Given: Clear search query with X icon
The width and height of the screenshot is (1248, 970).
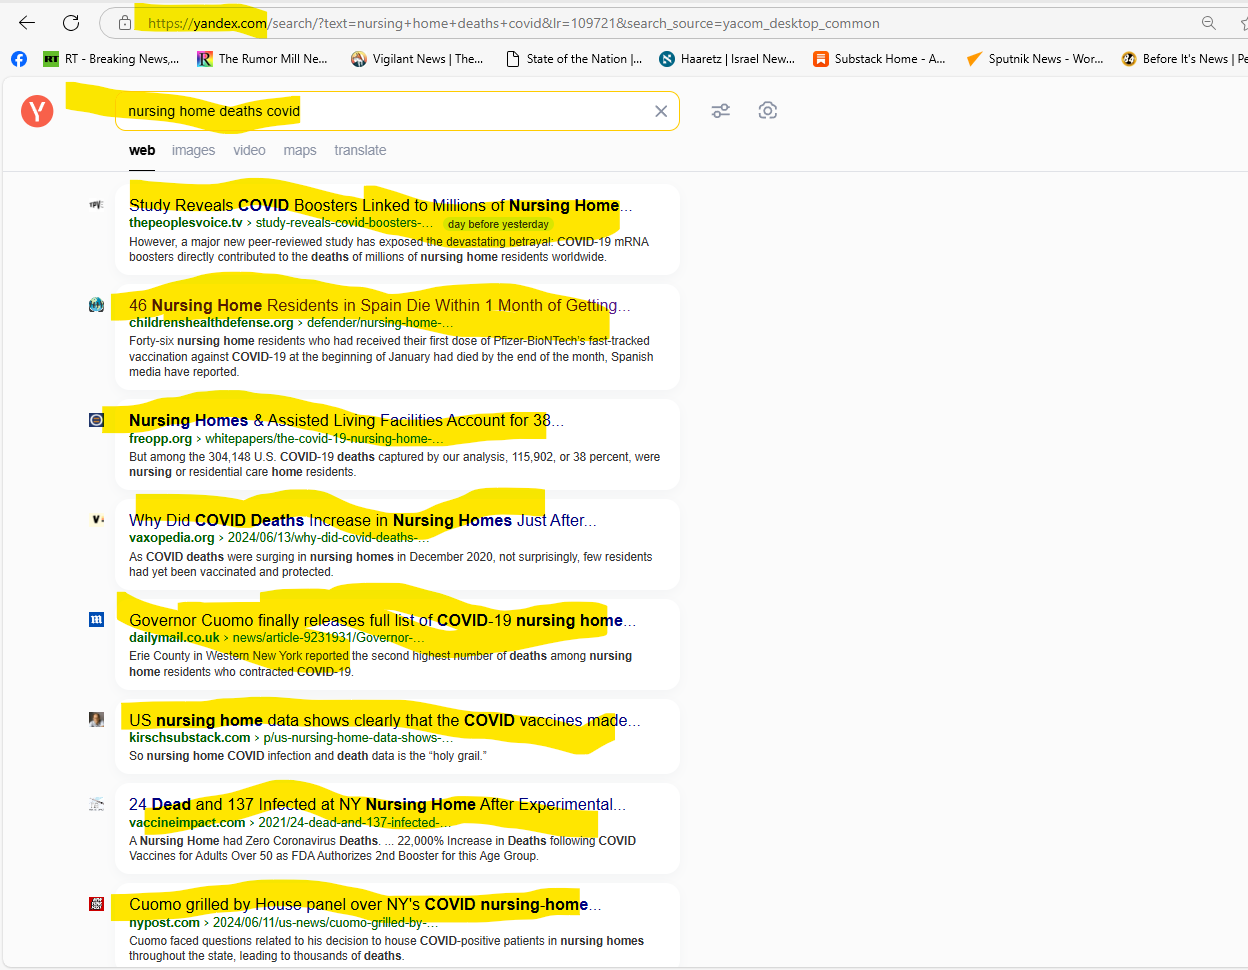Looking at the screenshot, I should click(x=661, y=111).
